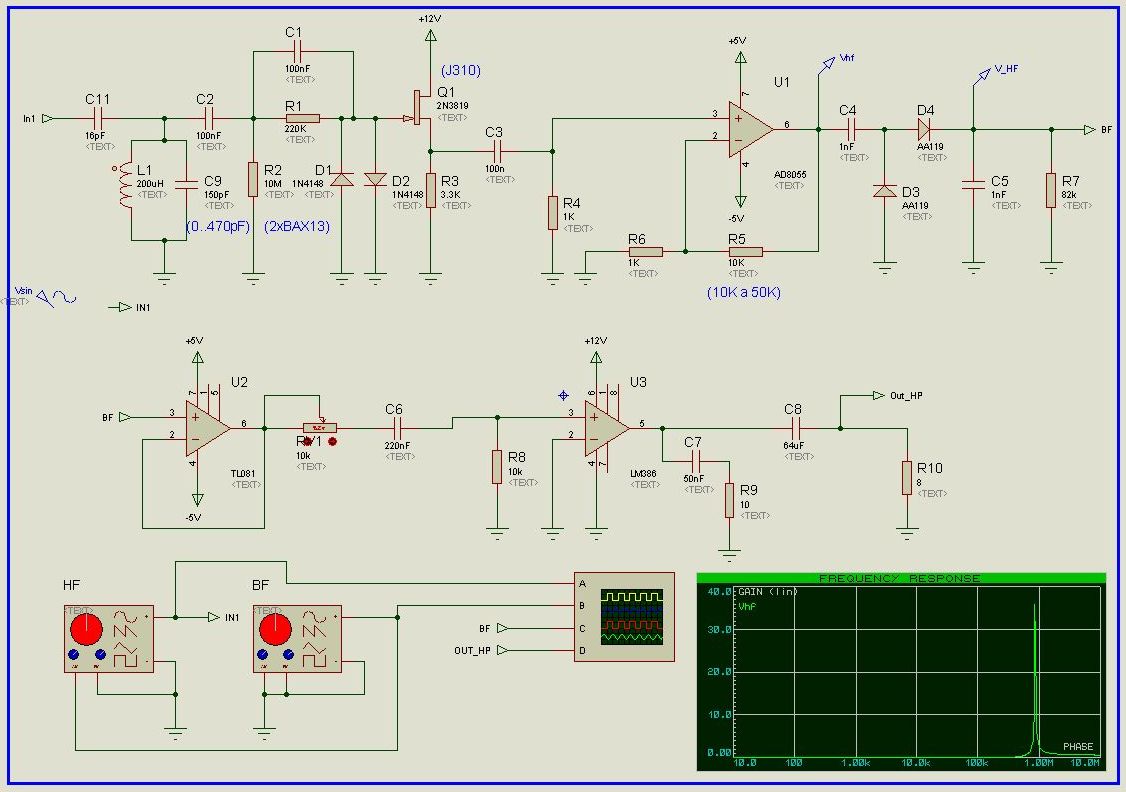The height and width of the screenshot is (792, 1126).
Task: Turn the HF generator red frequency knob
Action: coord(86,629)
